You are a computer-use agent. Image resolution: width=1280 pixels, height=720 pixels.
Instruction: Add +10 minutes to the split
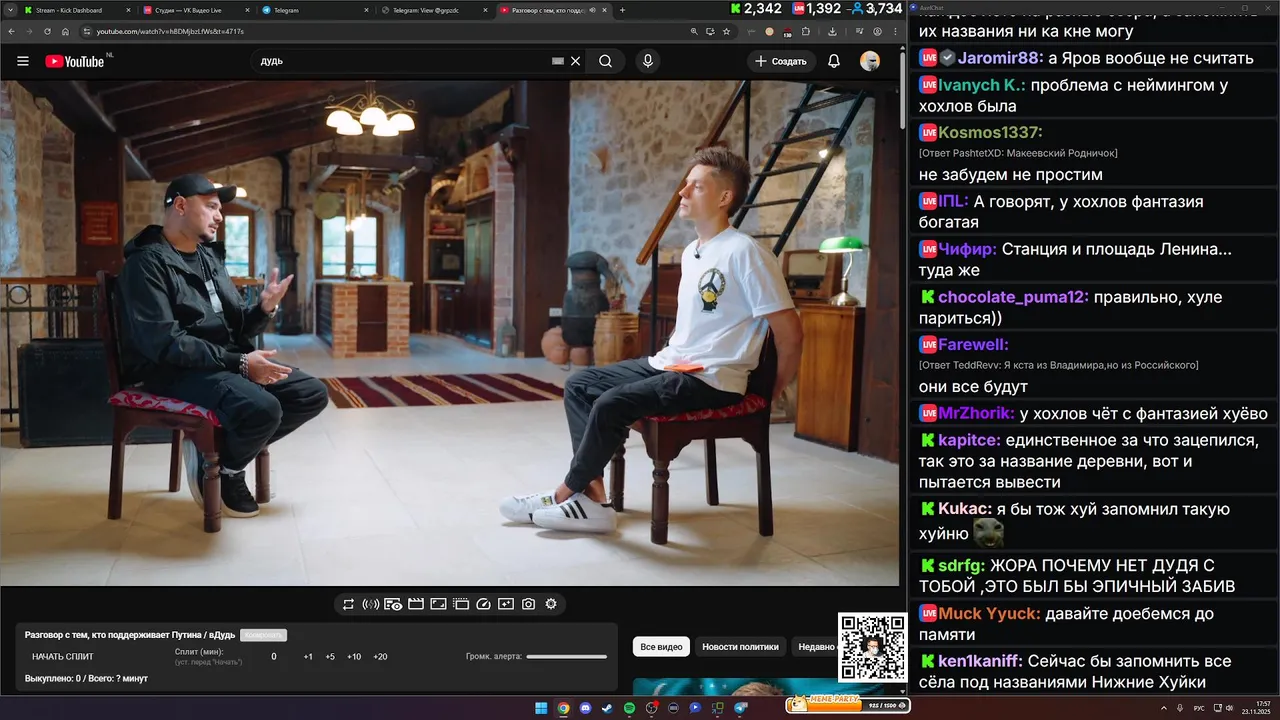coord(354,657)
